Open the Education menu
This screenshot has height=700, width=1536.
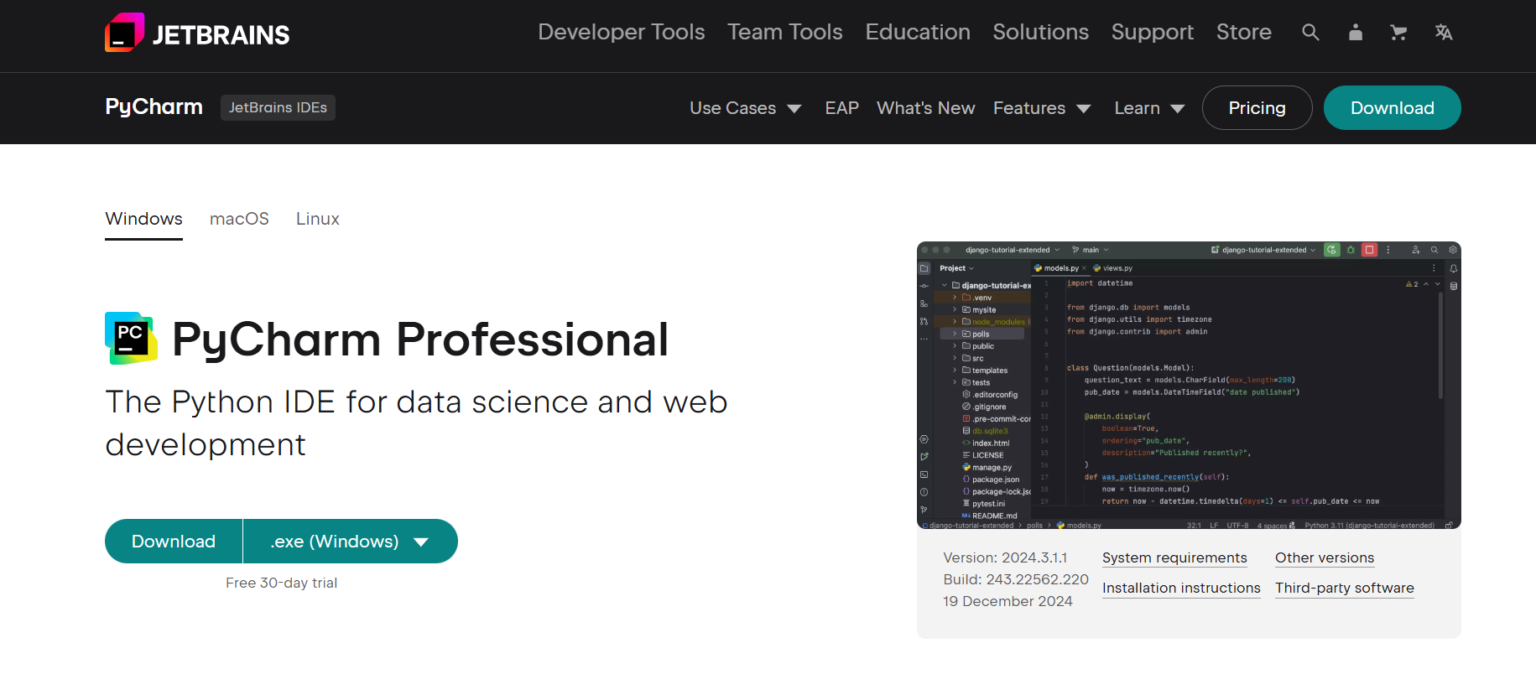917,31
